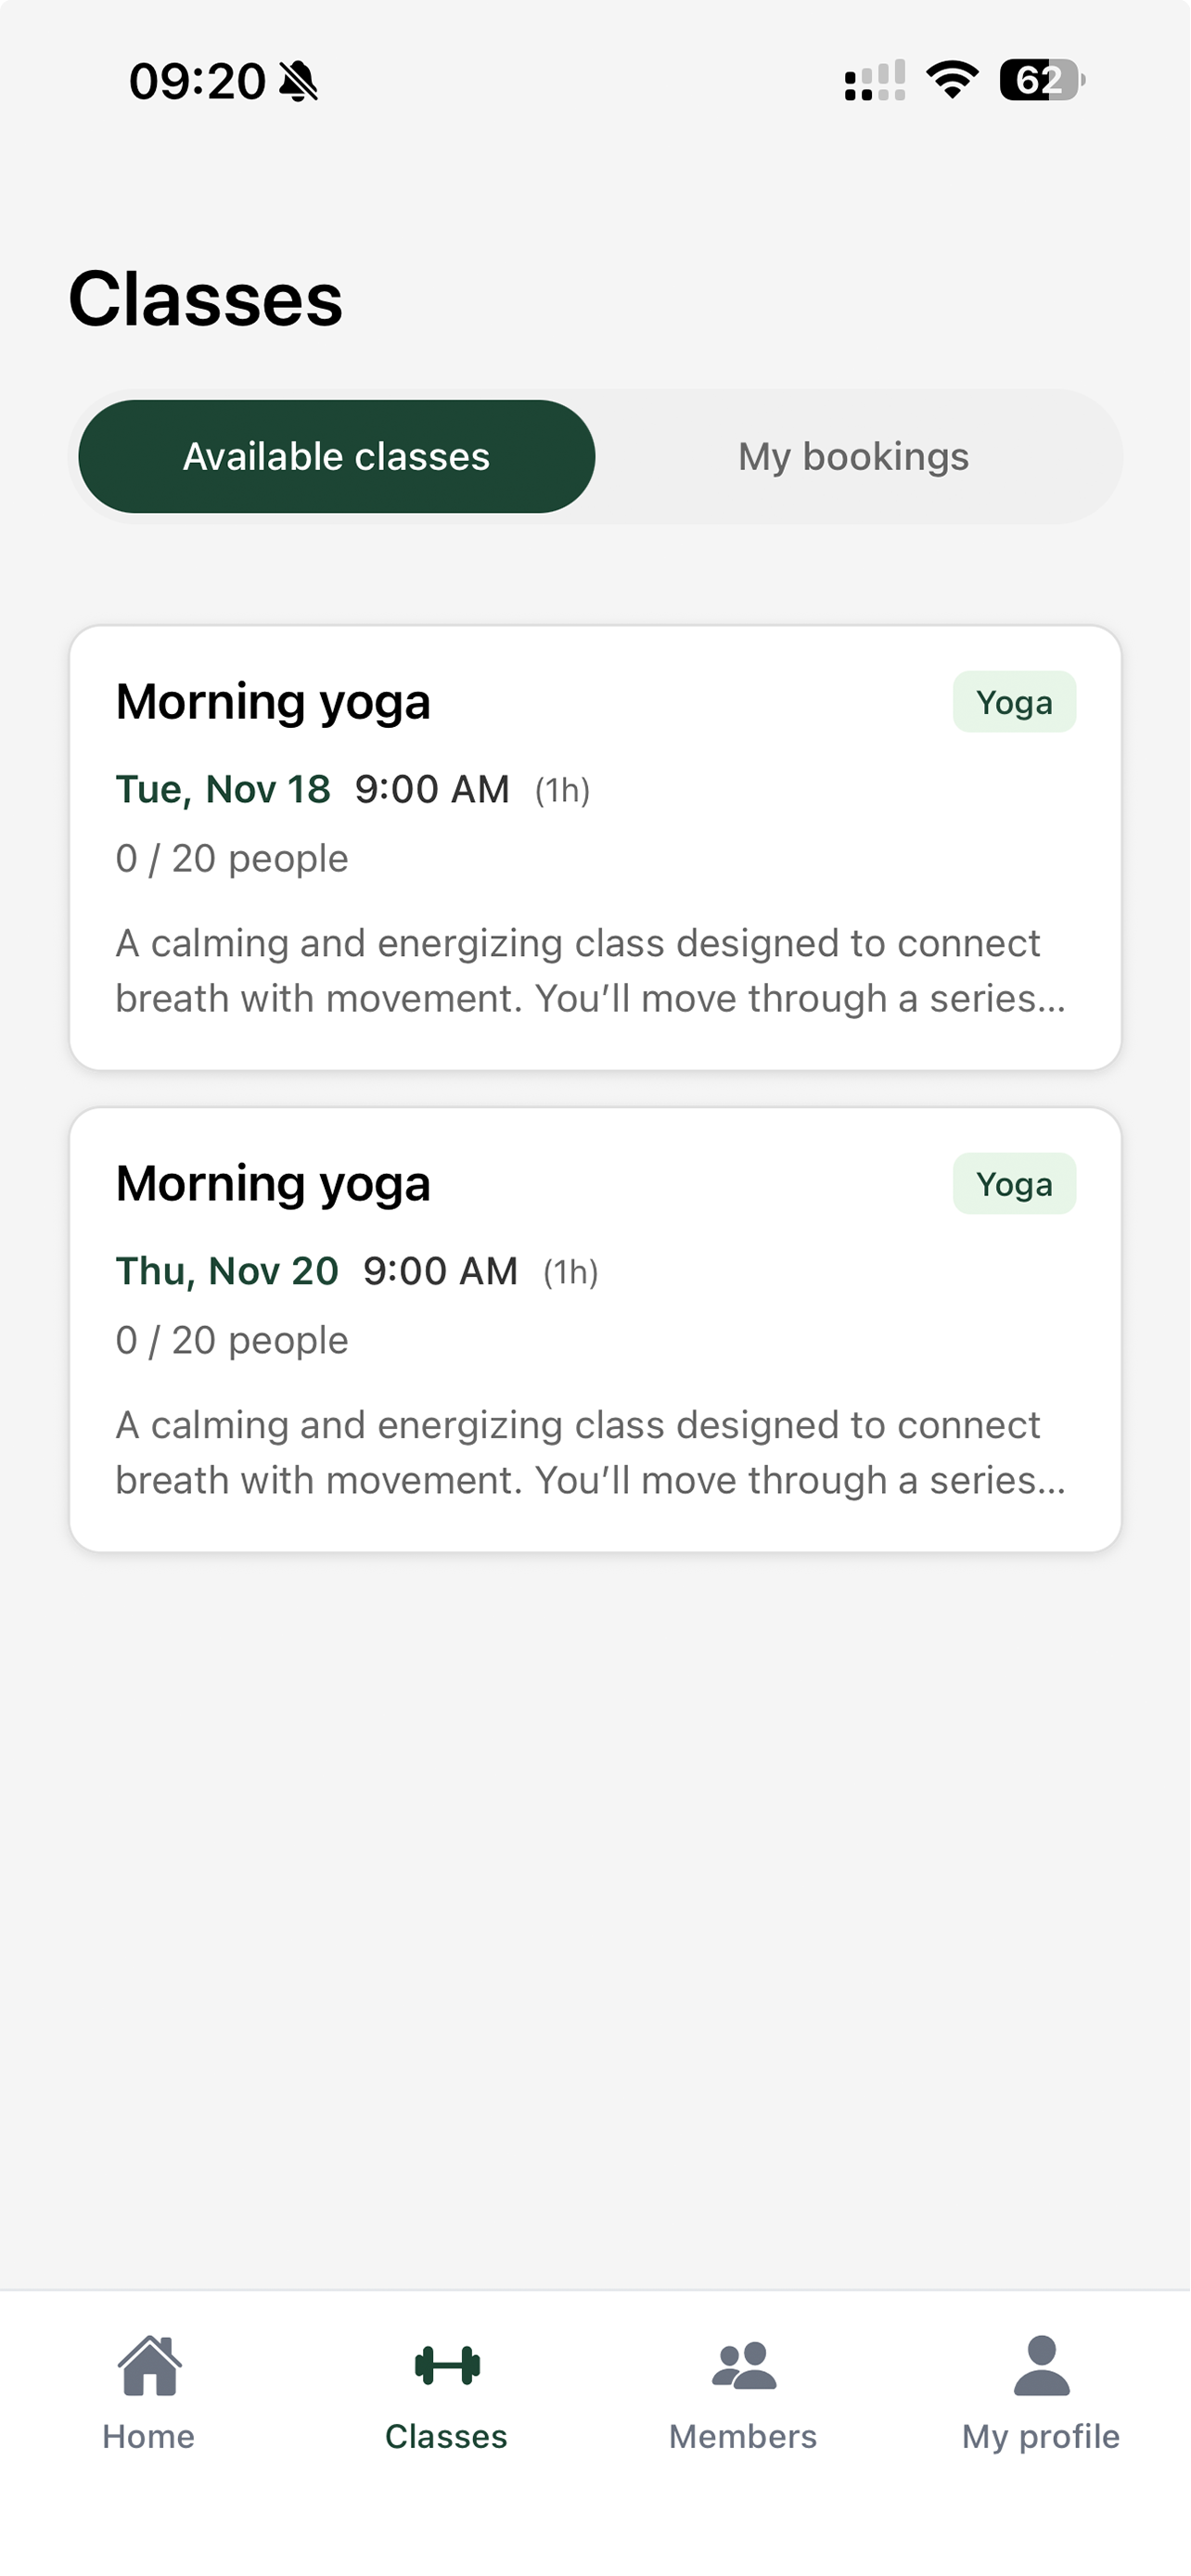The height and width of the screenshot is (2576, 1191).
Task: Open the Tue, Nov 18 Morning yoga card
Action: [595, 848]
